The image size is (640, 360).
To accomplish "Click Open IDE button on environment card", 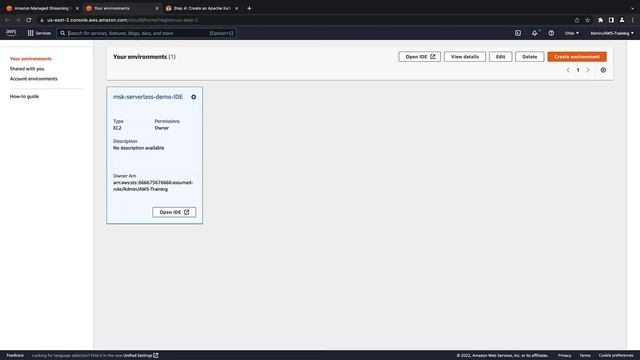I will tap(174, 212).
